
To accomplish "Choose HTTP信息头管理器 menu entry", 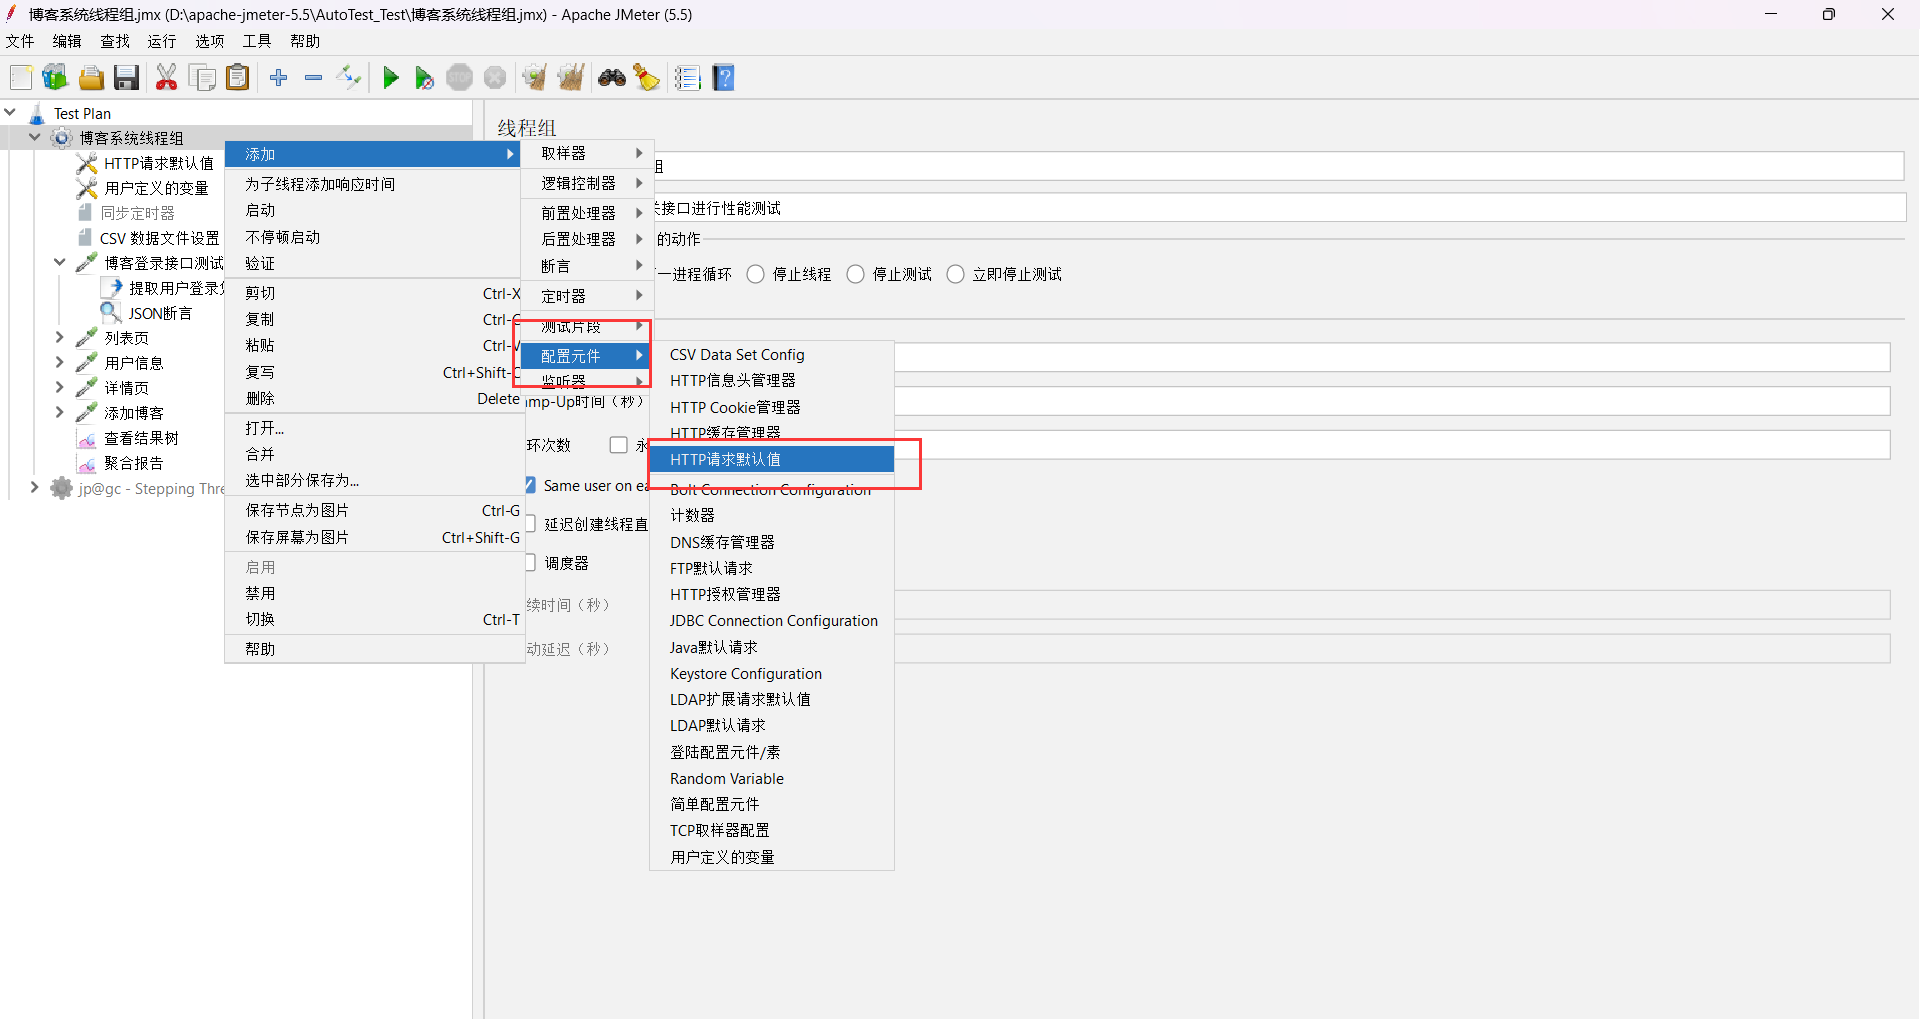I will 772,381.
